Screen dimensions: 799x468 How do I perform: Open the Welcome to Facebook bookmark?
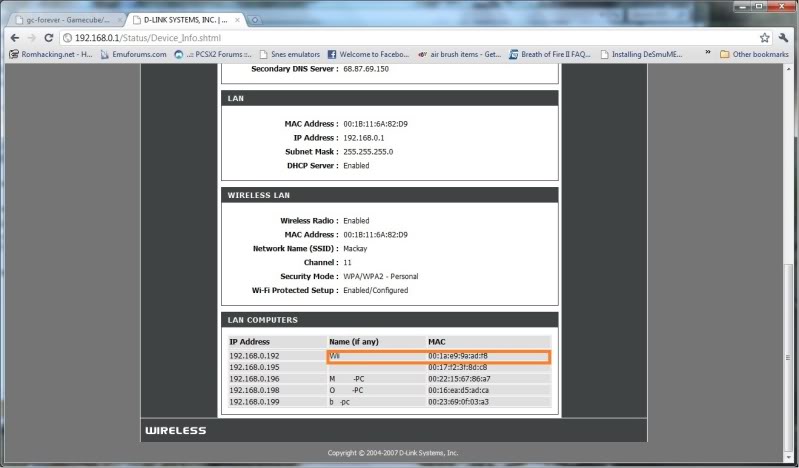click(368, 54)
